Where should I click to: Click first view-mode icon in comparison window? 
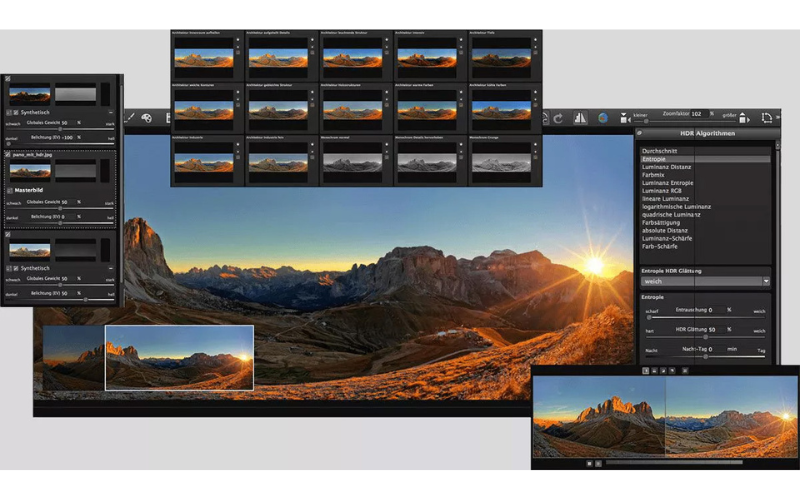pos(645,371)
